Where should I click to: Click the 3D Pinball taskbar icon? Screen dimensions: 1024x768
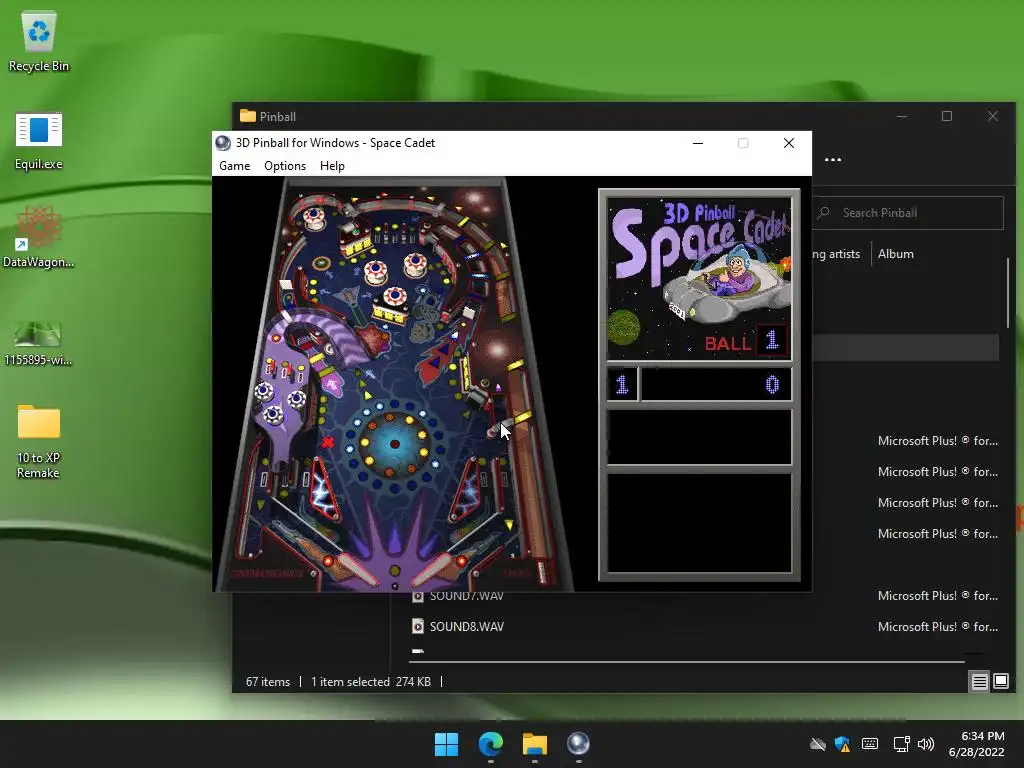coord(578,744)
